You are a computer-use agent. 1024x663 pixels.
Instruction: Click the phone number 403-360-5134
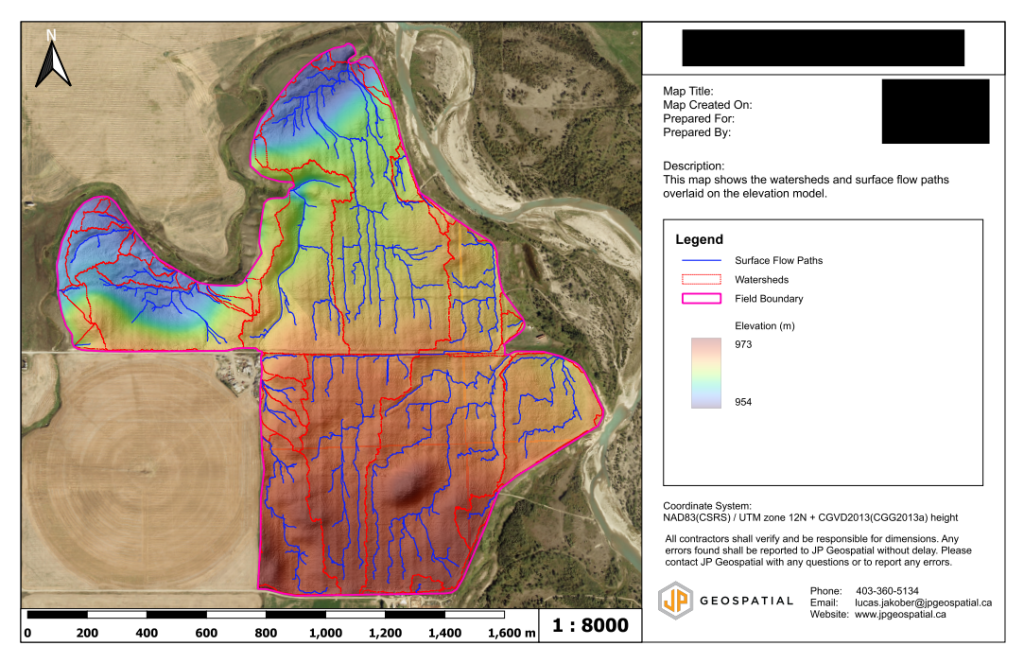coord(887,591)
